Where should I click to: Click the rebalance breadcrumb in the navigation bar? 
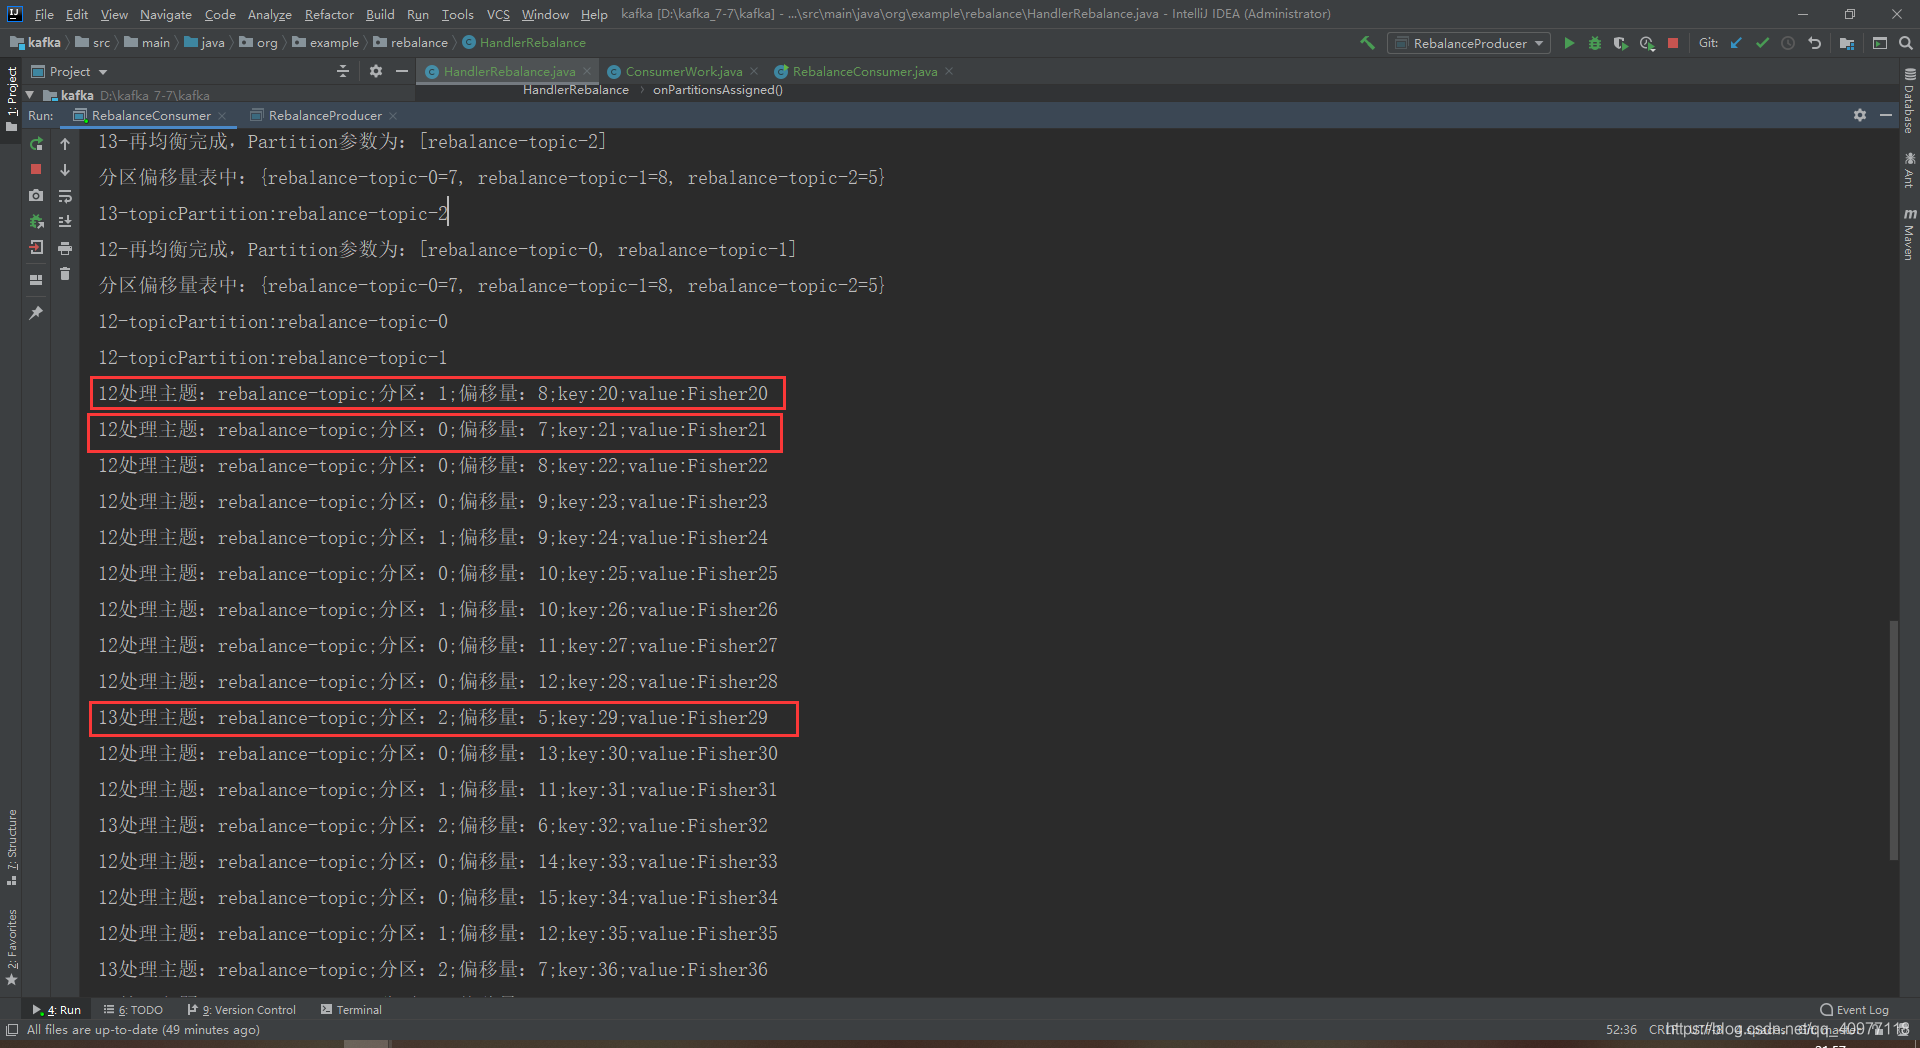pos(411,43)
